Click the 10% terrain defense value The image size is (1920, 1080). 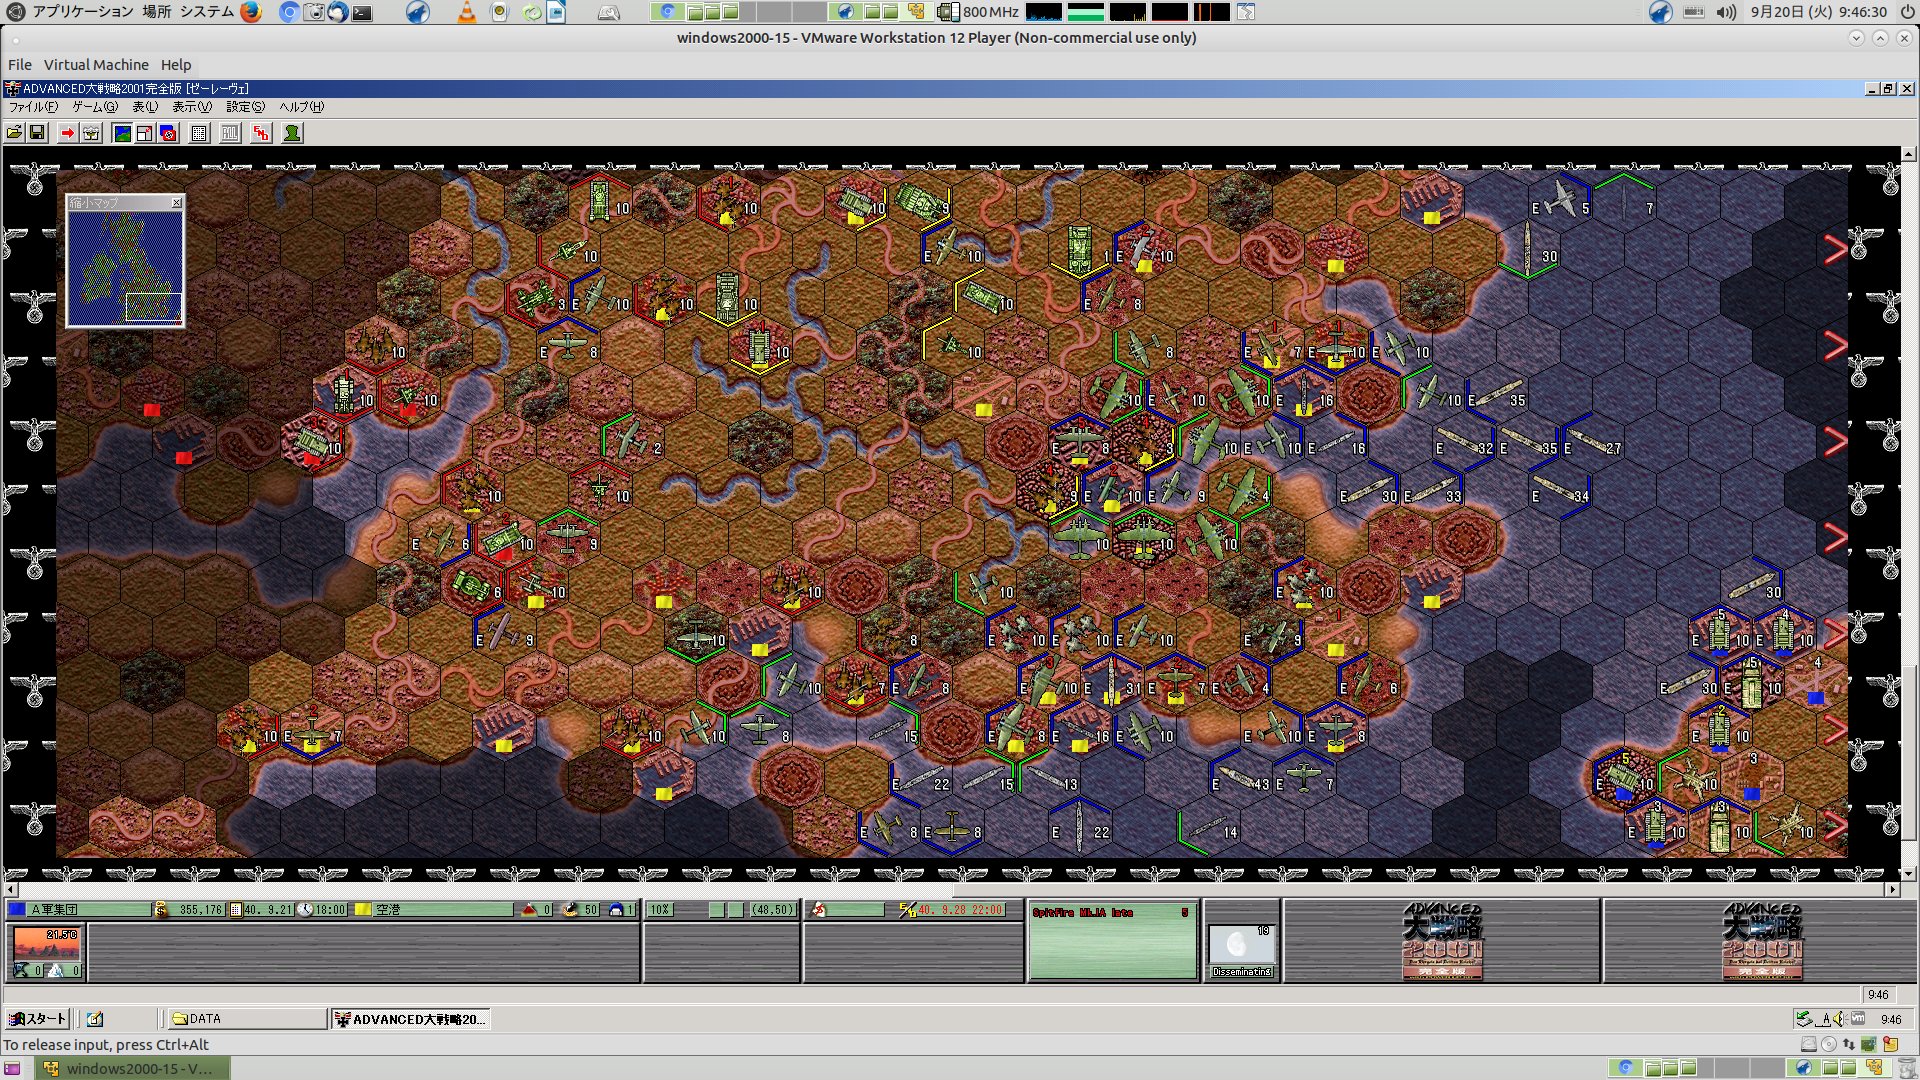click(x=660, y=910)
